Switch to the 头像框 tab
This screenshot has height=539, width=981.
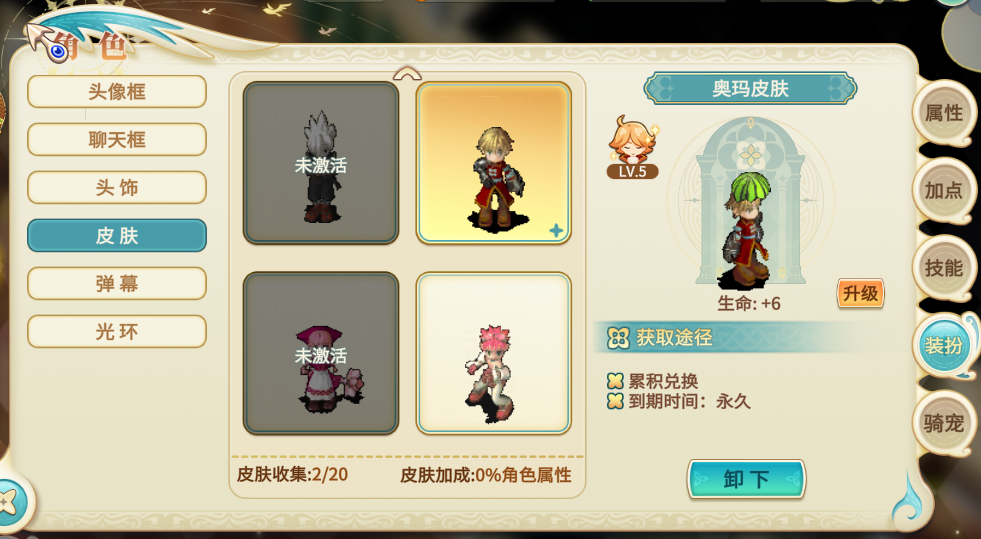point(117,92)
